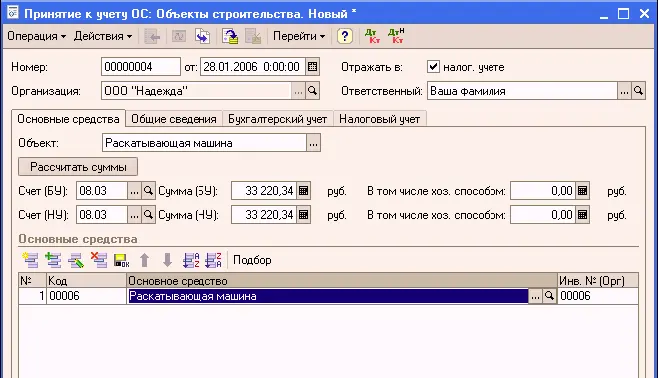
Task: Show ДтН/Кт tax accounting entries icon
Action: click(x=396, y=36)
